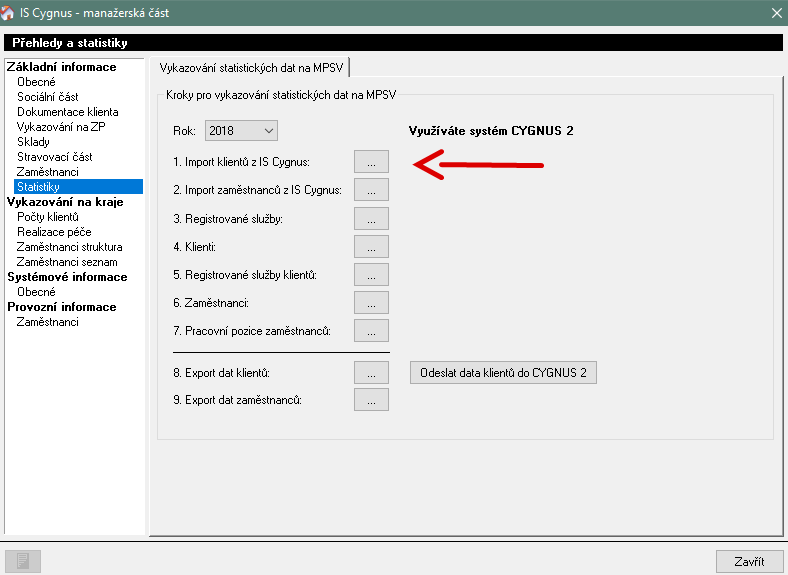Open step 6 Zaměstnanci ellipsis button

pos(371,303)
